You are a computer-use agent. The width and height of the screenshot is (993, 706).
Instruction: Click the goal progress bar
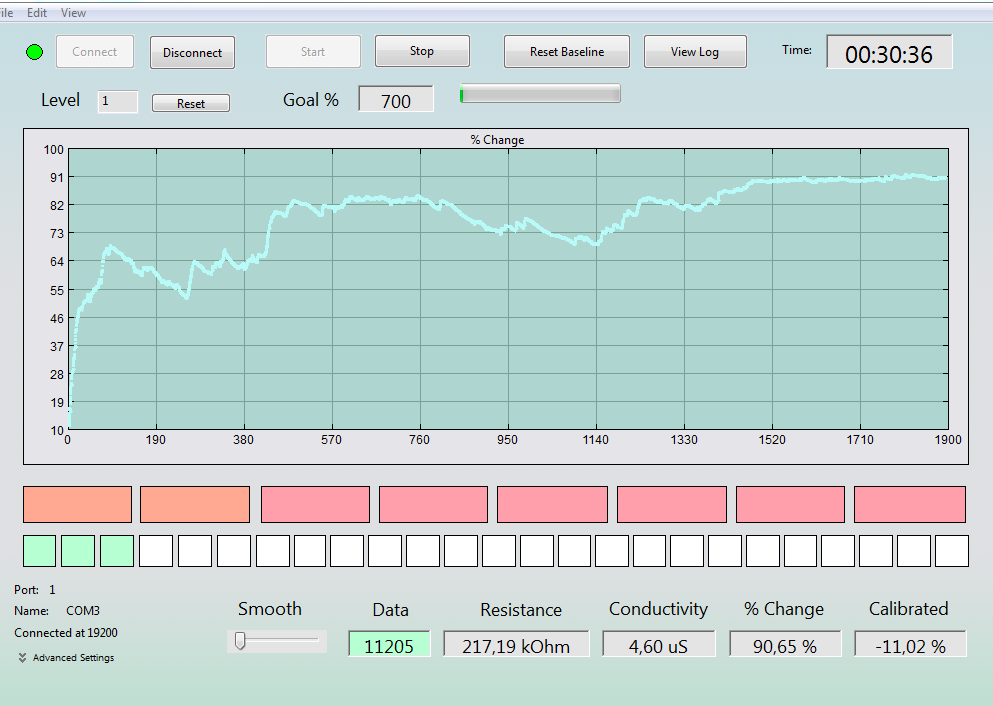540,93
